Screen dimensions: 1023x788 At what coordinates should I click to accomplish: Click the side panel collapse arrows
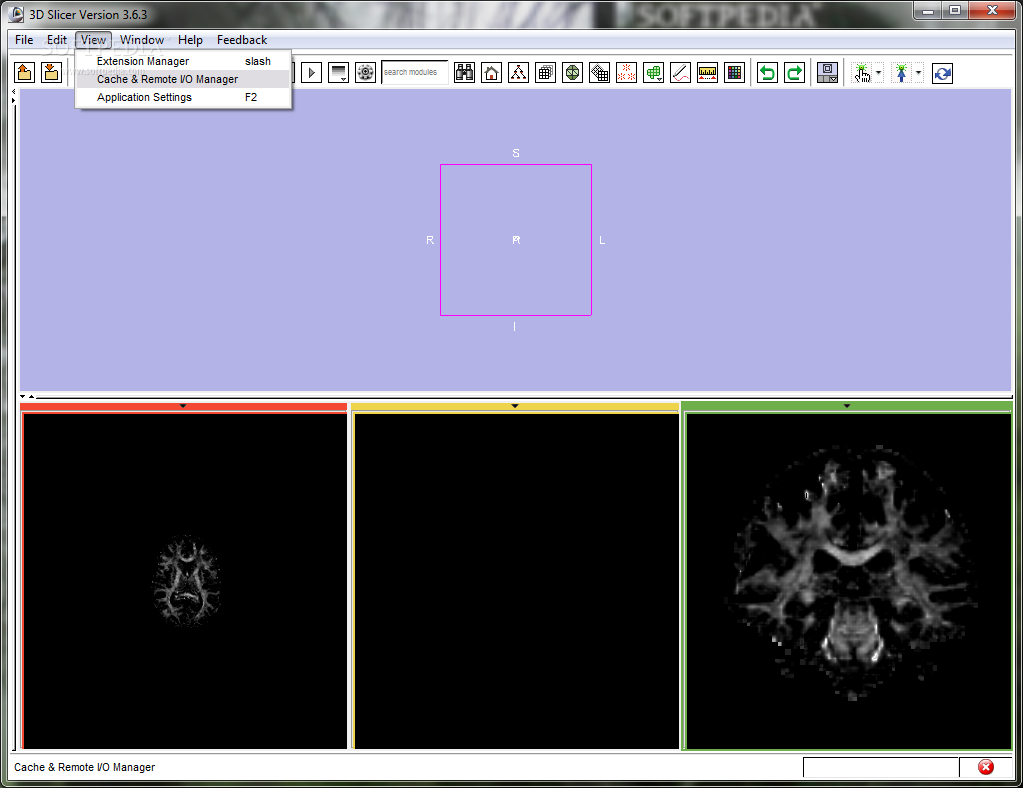[14, 97]
